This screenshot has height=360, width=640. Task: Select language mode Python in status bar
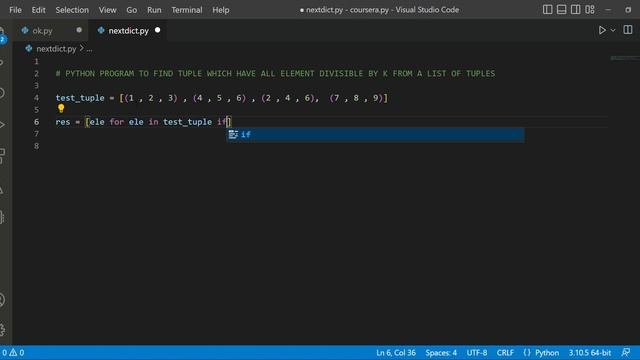point(547,353)
